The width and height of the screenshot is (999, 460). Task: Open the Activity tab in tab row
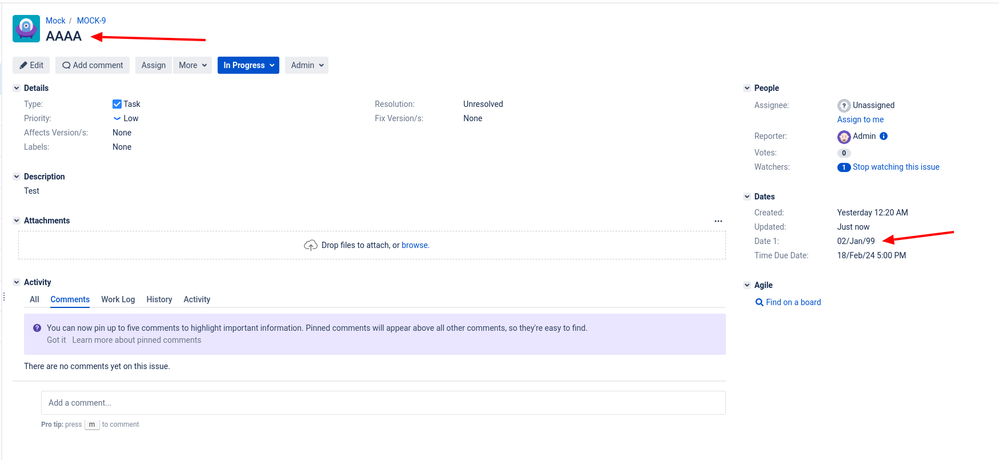pos(197,299)
